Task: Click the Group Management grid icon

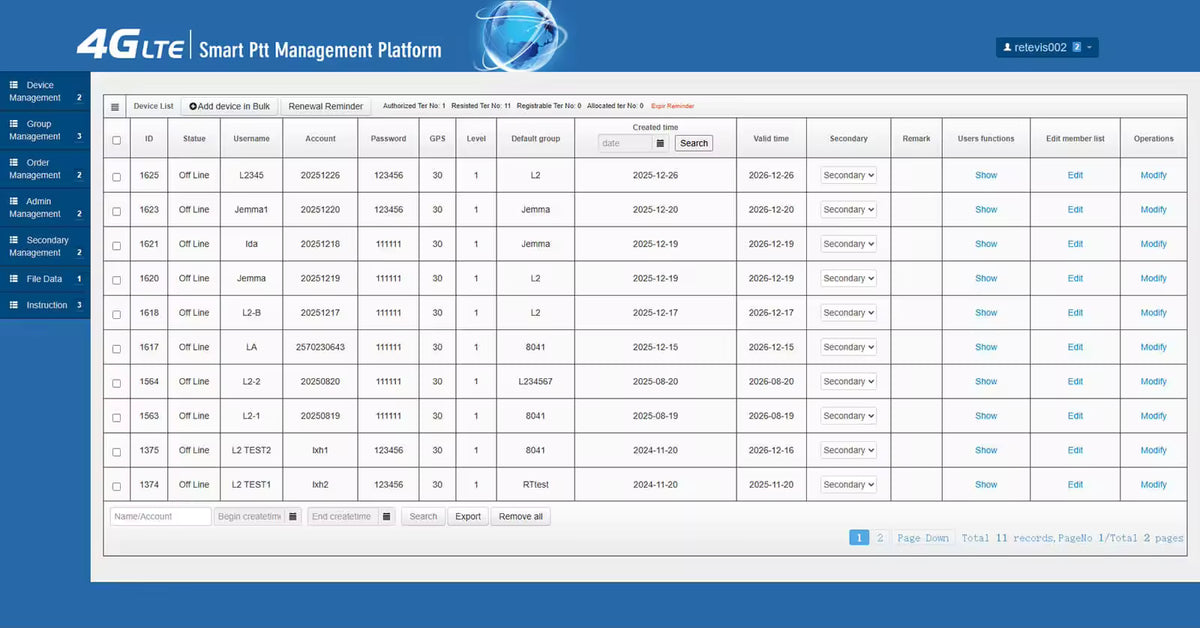Action: pos(15,124)
